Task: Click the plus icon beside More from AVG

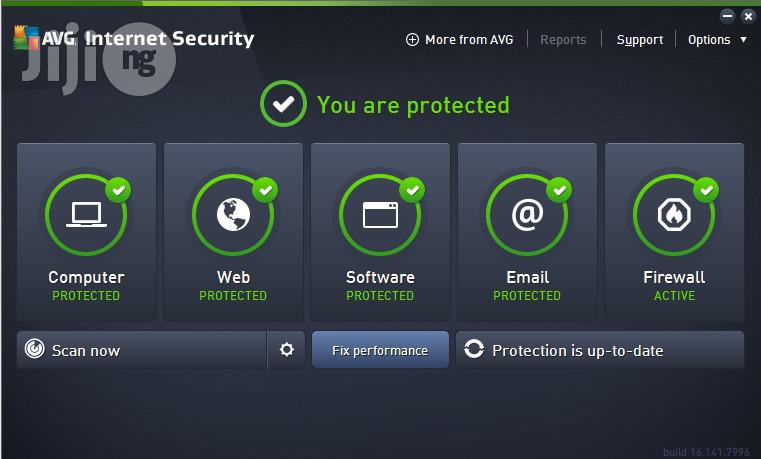Action: coord(412,39)
